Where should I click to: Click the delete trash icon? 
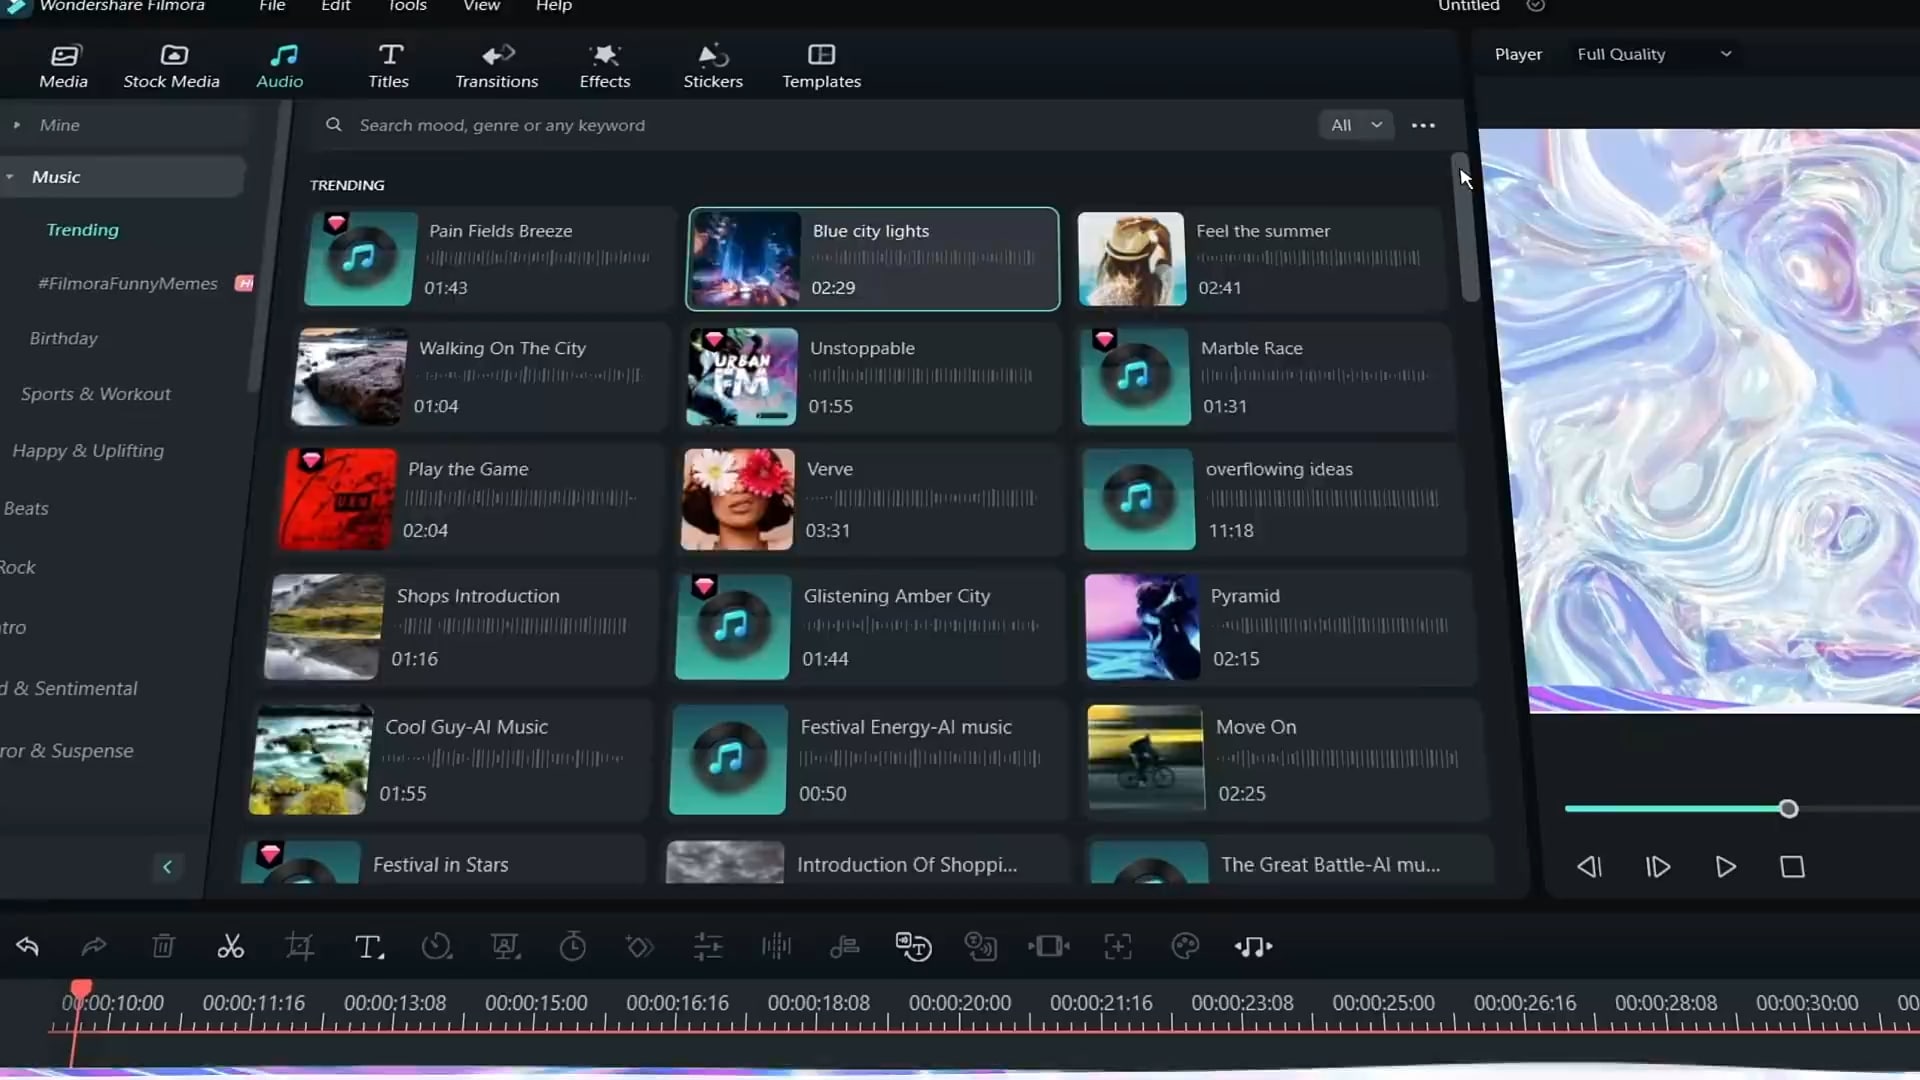click(163, 946)
